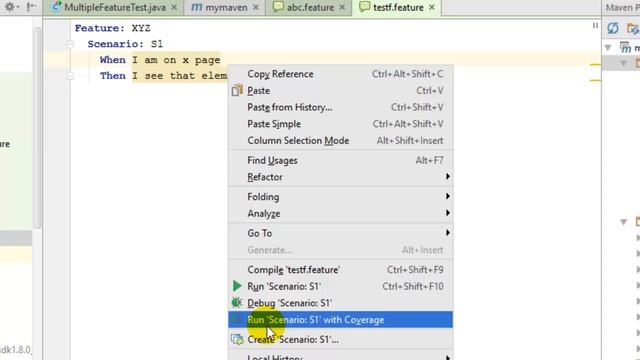Viewport: 640px width, 360px height.
Task: Expand the Folding submenu arrow
Action: pos(448,196)
